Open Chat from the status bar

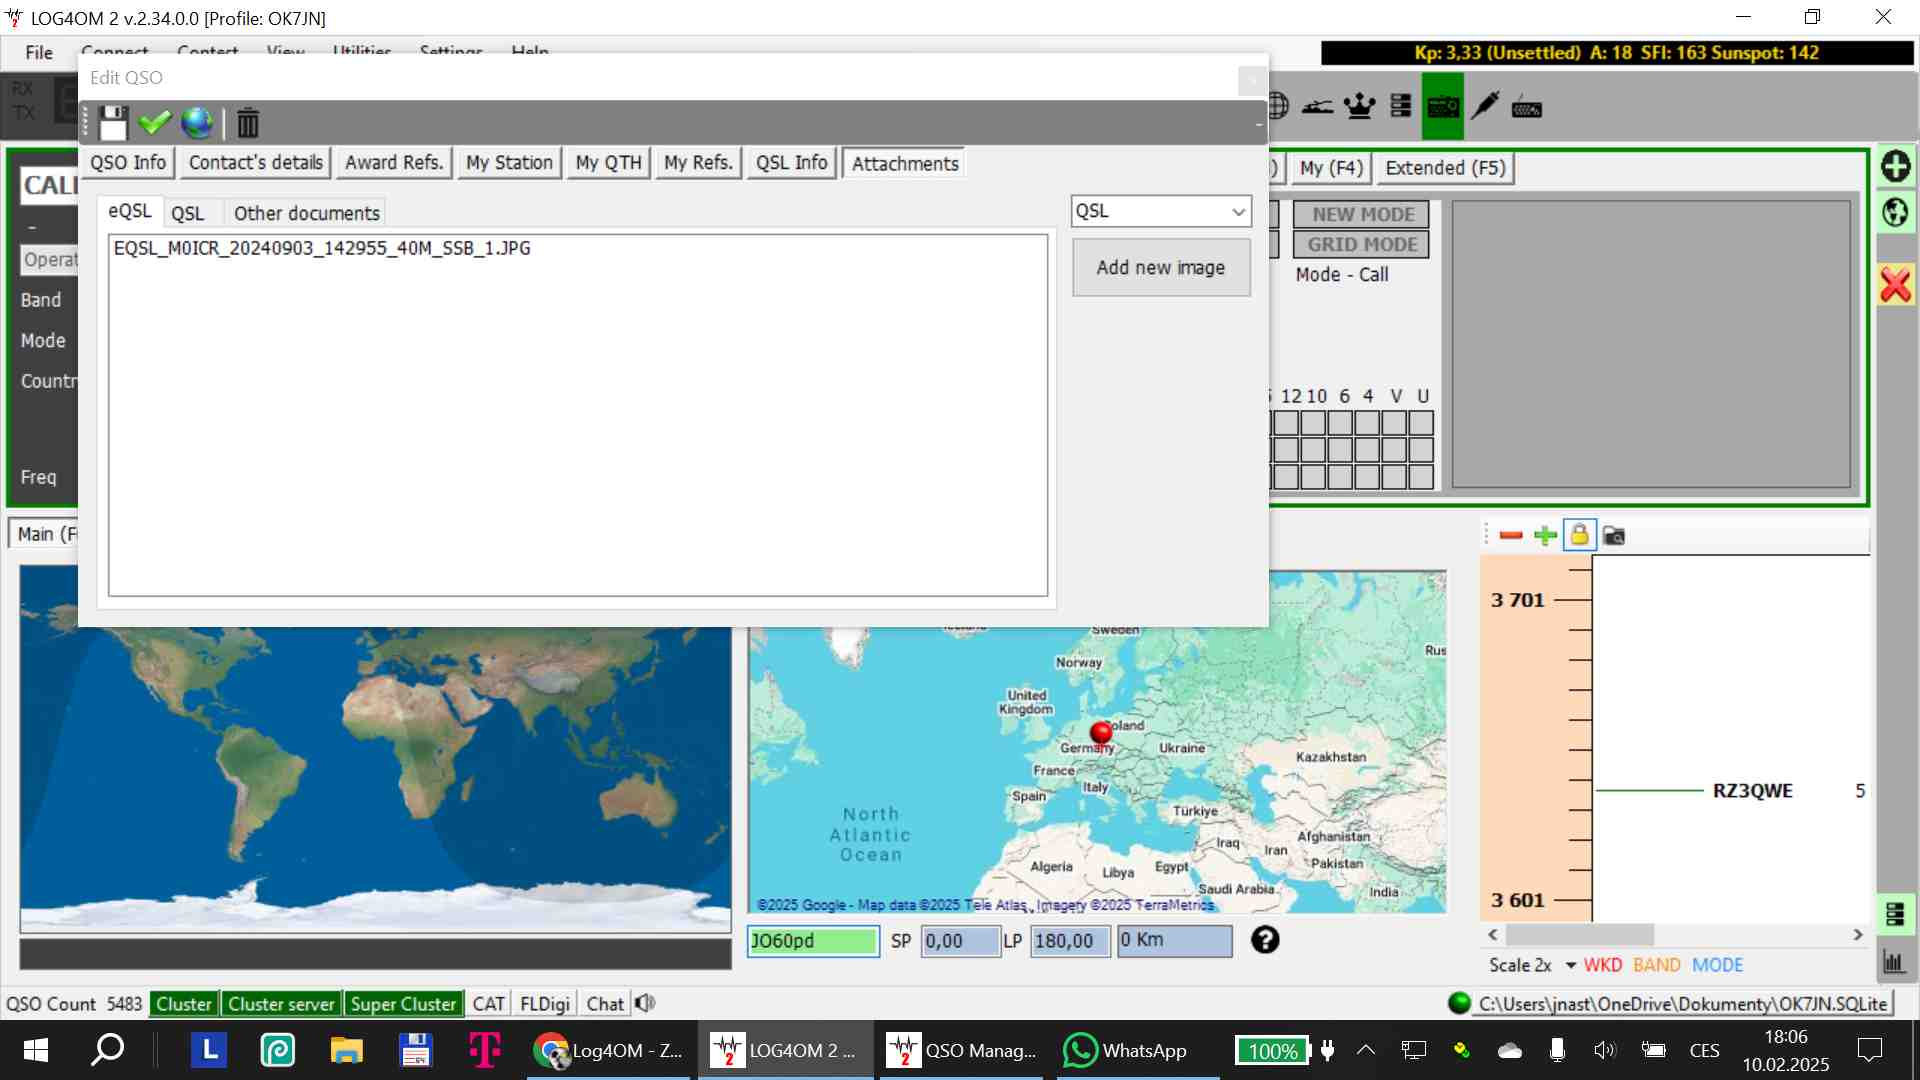click(605, 1004)
